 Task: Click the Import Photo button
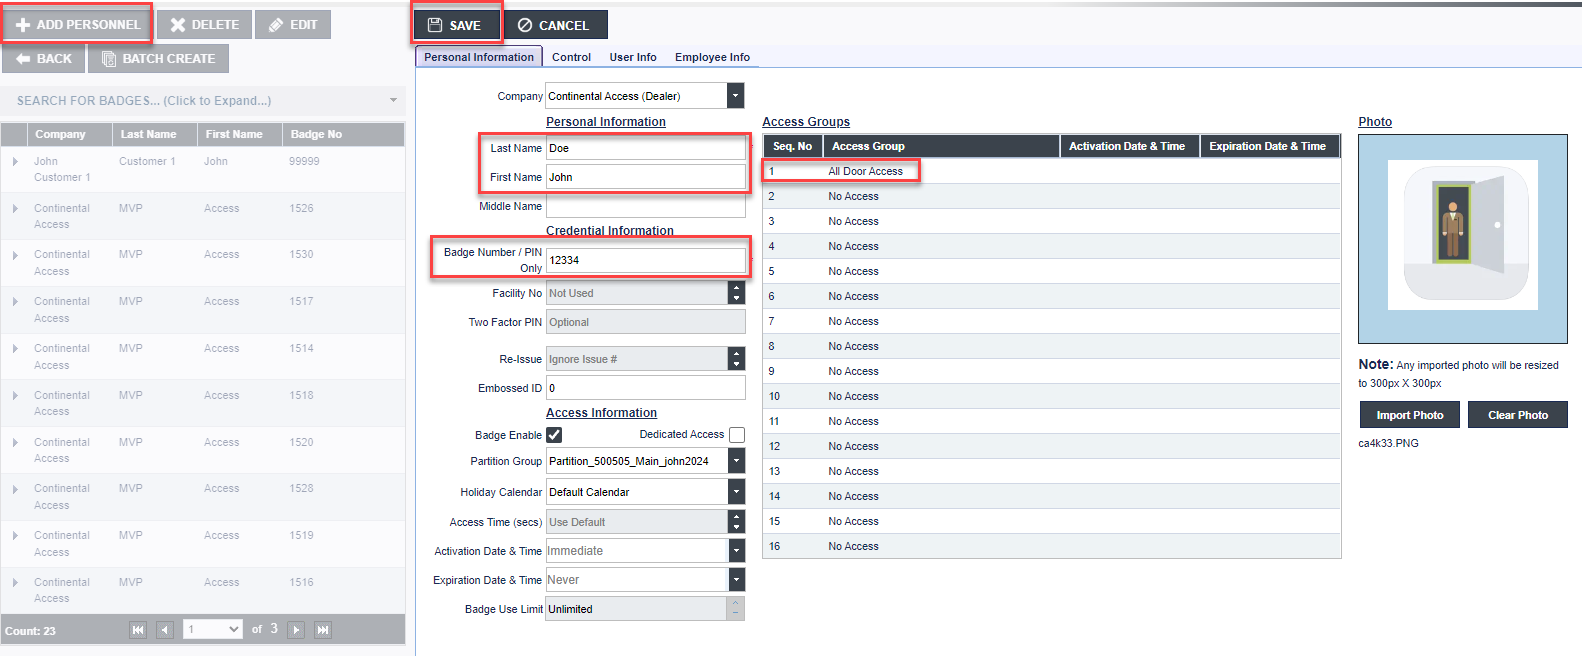[1409, 415]
